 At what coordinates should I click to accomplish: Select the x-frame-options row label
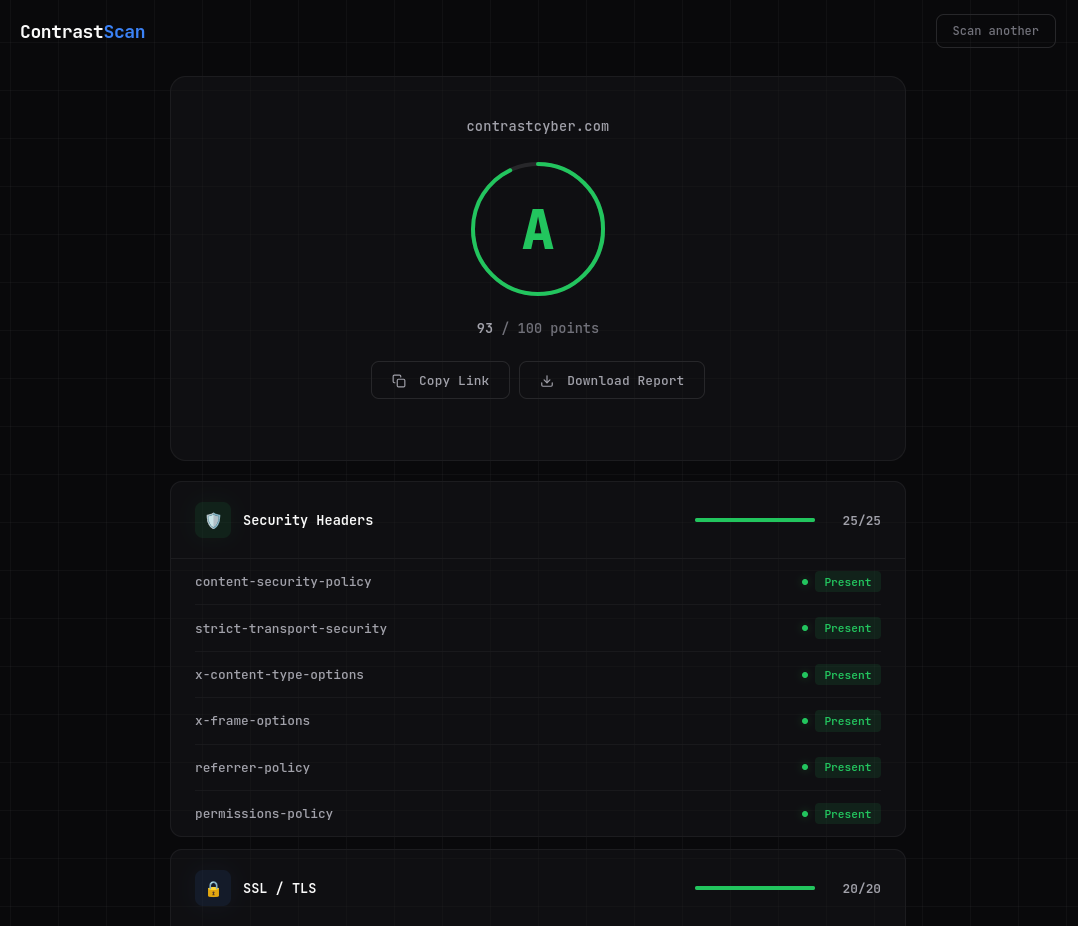point(252,720)
